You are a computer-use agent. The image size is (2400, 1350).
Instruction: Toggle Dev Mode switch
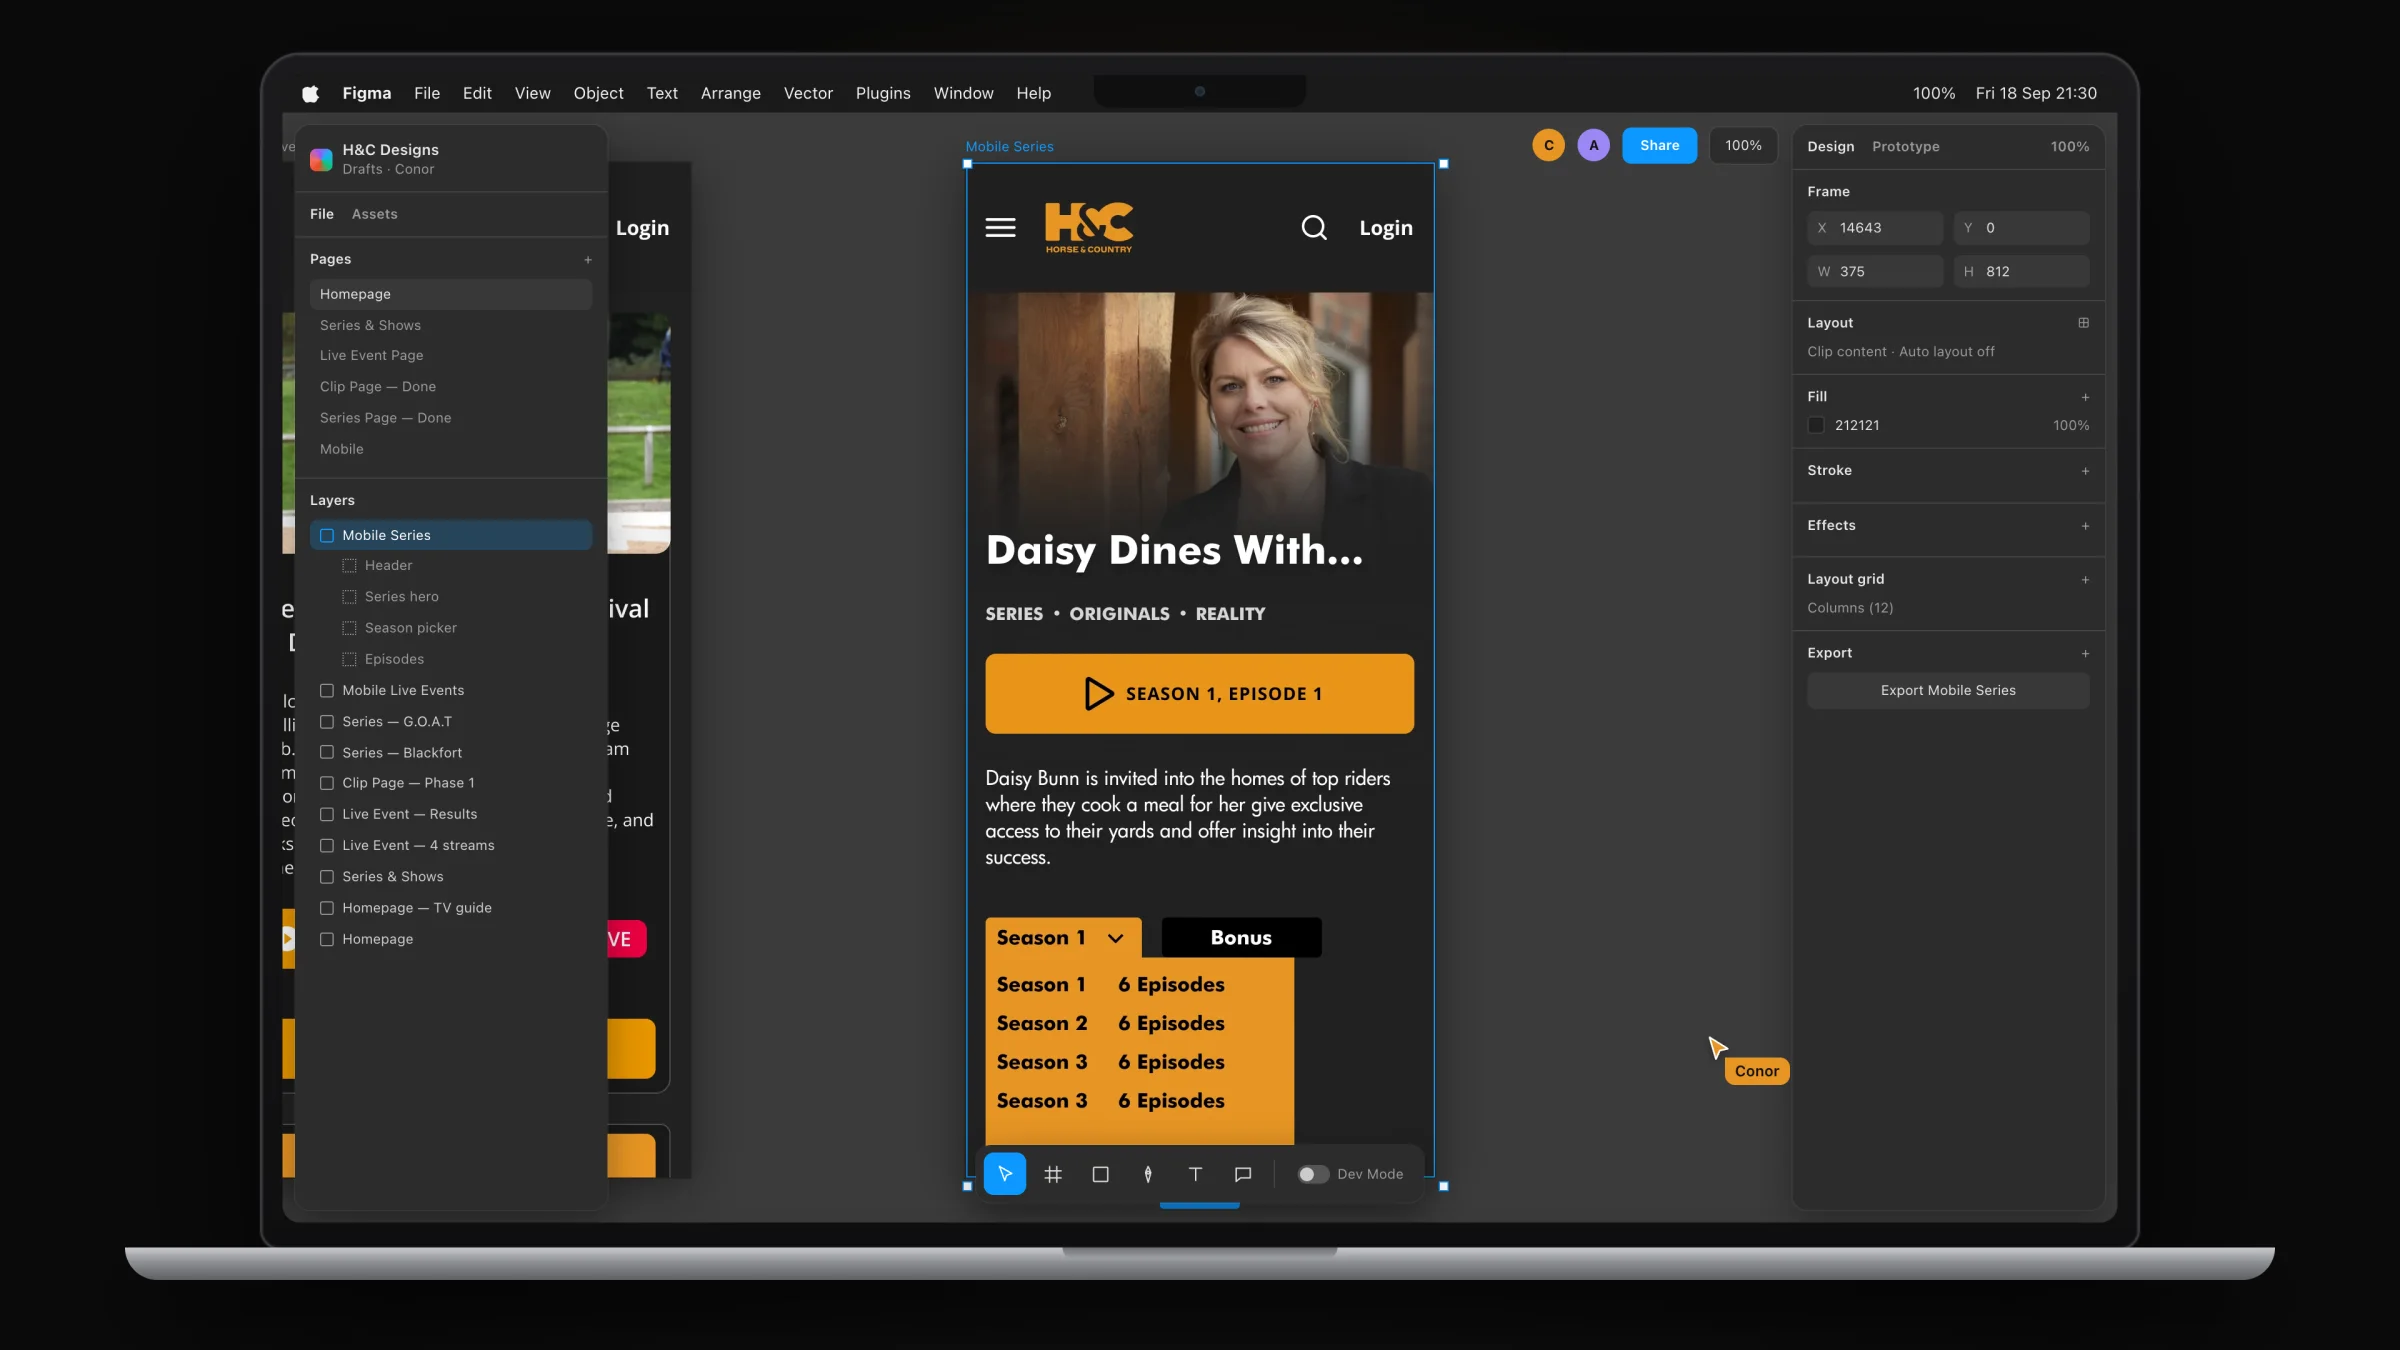1313,1174
